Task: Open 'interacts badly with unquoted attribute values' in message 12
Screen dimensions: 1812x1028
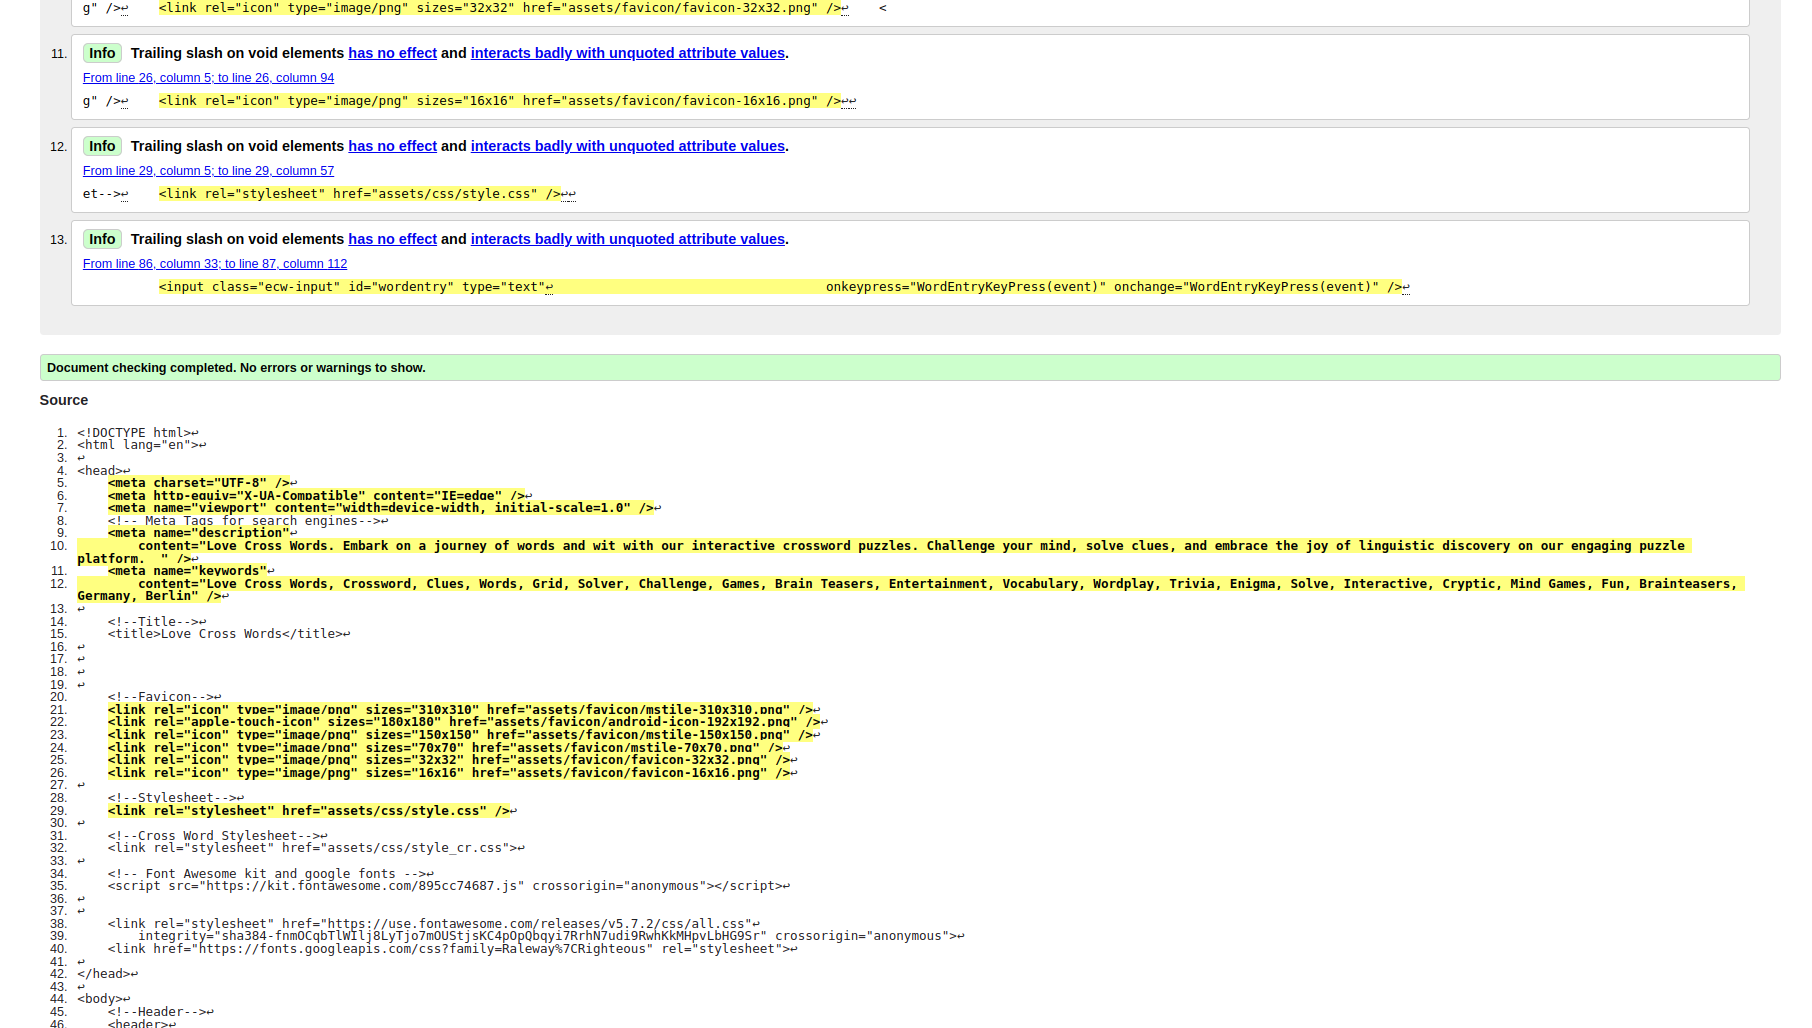Action: [627, 146]
